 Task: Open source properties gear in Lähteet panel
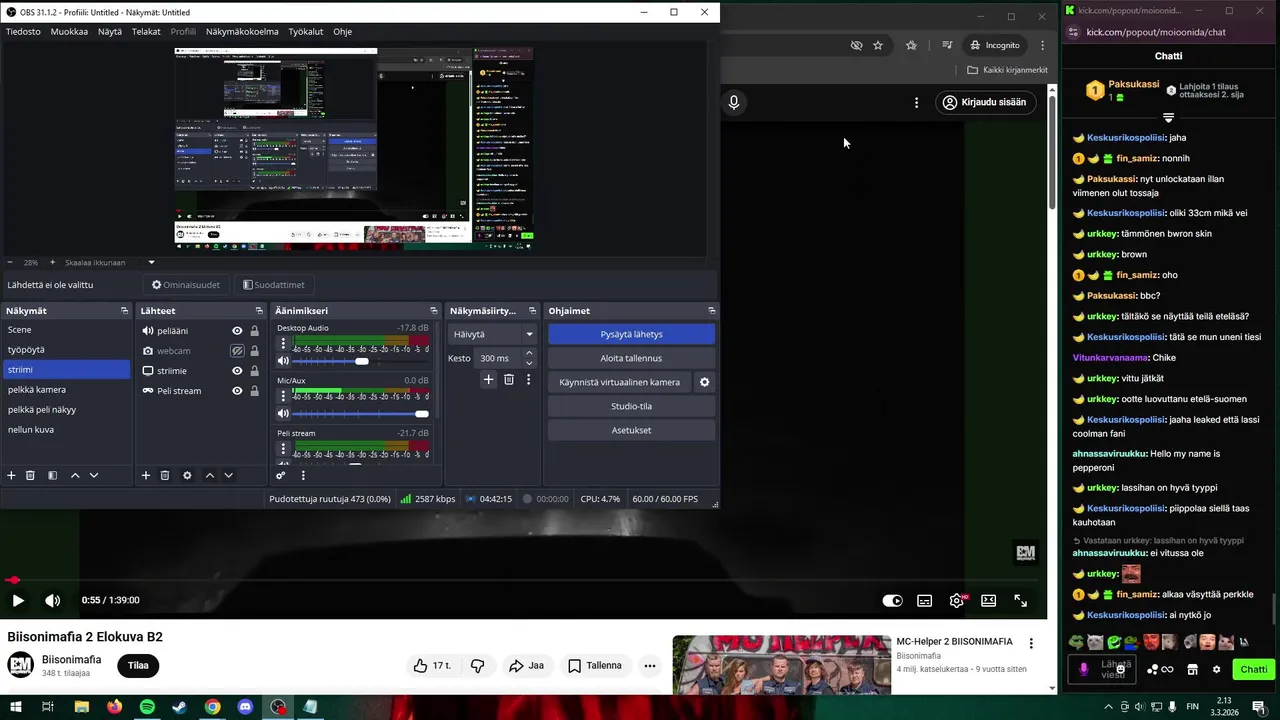(x=187, y=476)
